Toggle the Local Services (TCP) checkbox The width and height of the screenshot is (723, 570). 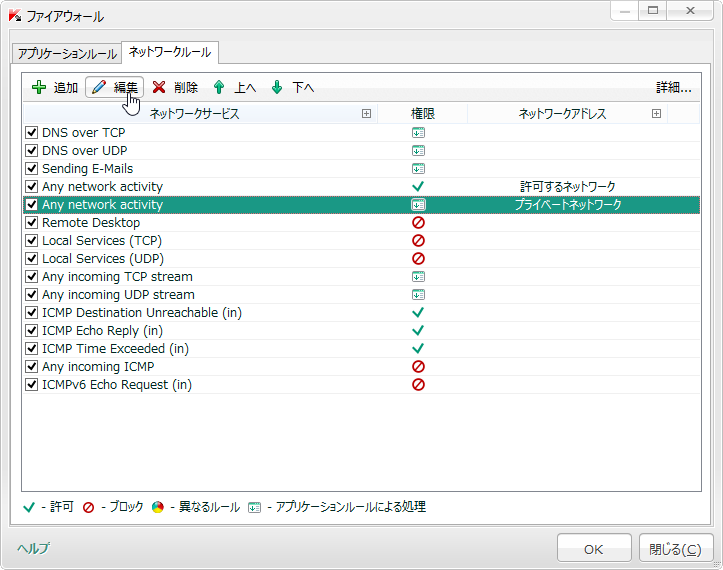31,241
